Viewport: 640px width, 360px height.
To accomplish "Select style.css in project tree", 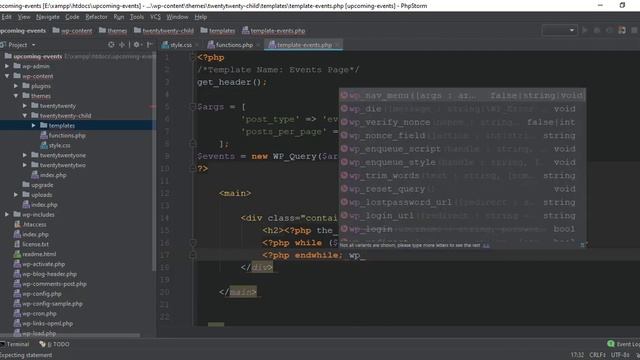I will pos(56,145).
